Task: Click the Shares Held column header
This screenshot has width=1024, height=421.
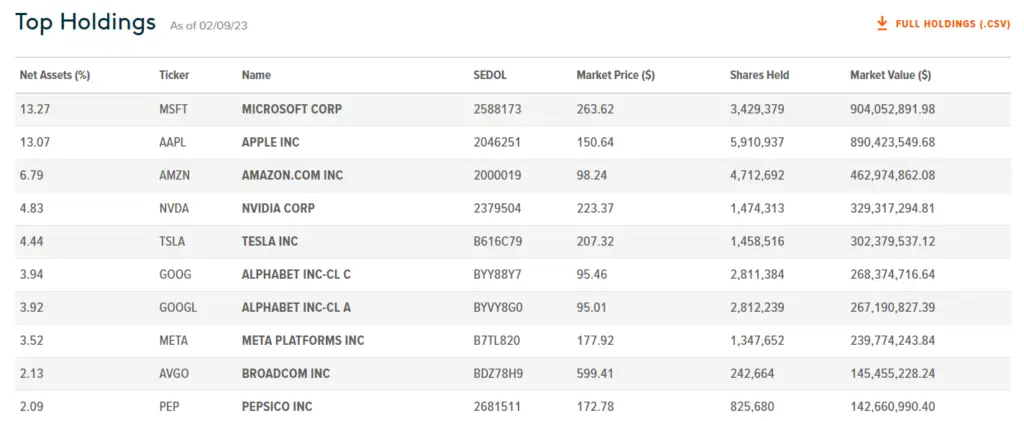Action: pyautogui.click(x=760, y=75)
